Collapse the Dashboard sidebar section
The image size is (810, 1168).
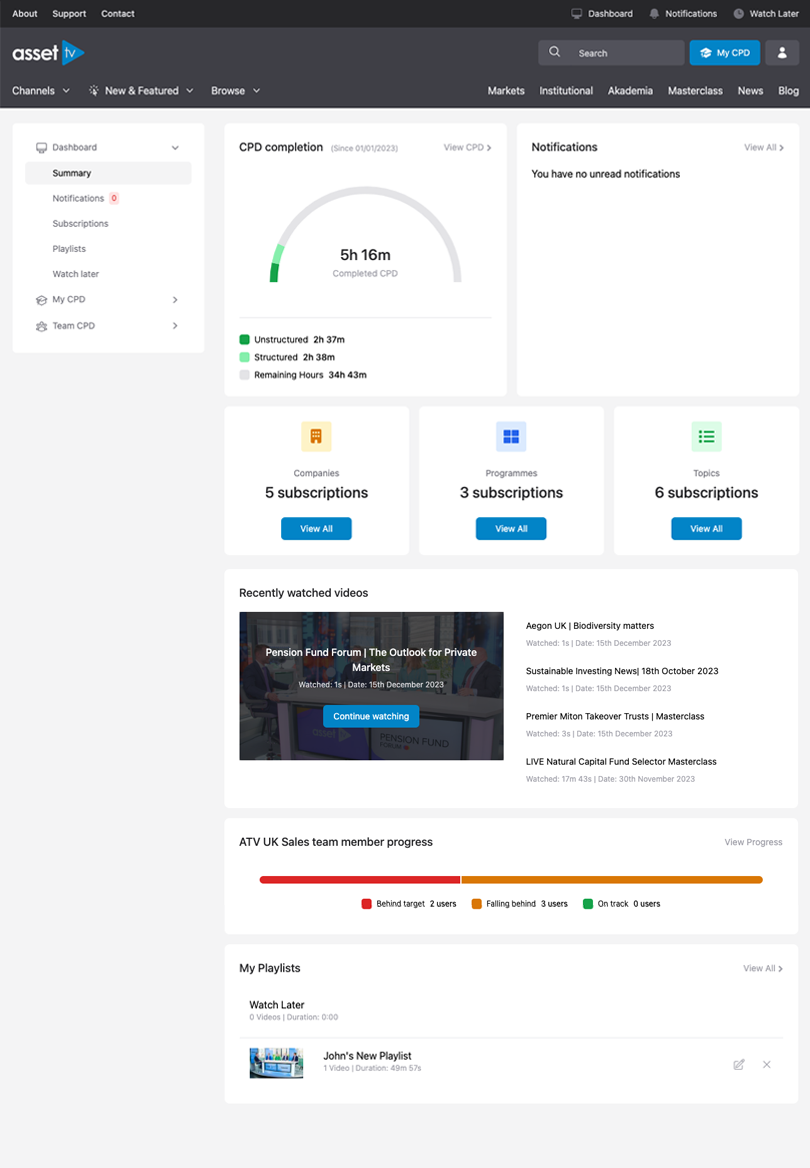[x=175, y=148]
